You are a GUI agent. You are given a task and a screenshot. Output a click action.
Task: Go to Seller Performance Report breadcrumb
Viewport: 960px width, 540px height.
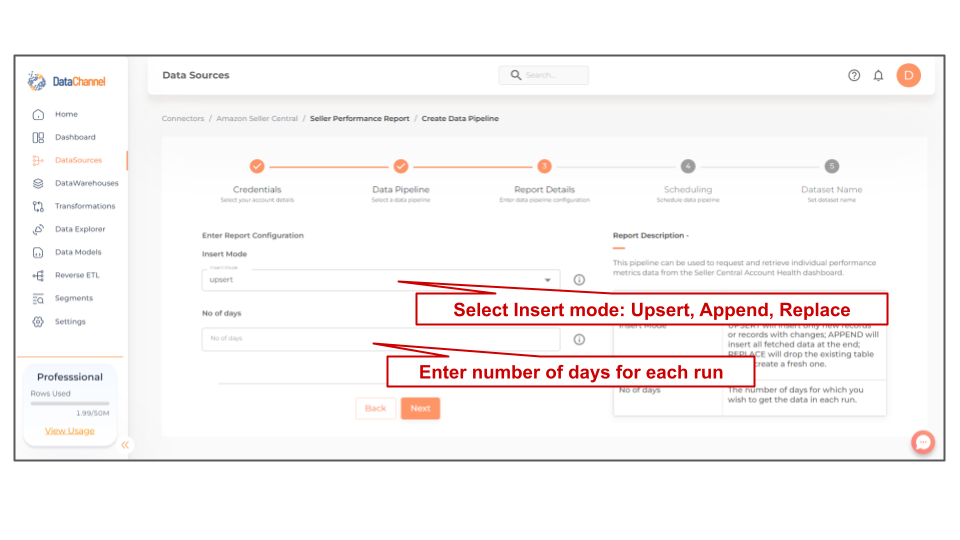point(359,119)
